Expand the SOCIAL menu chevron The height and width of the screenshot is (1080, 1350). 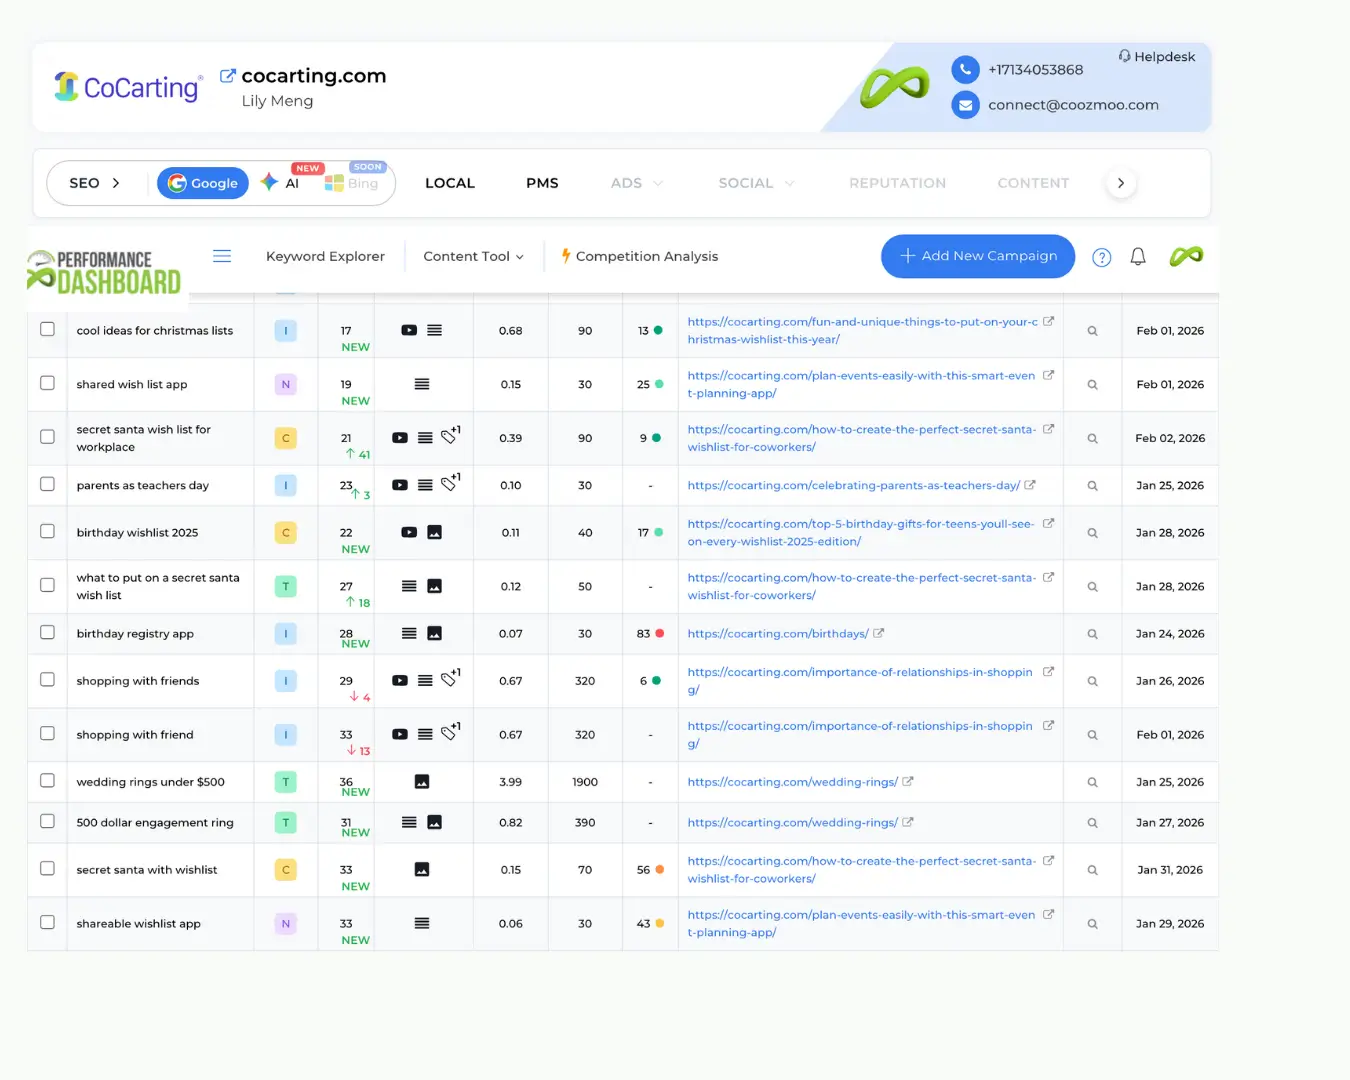click(791, 183)
